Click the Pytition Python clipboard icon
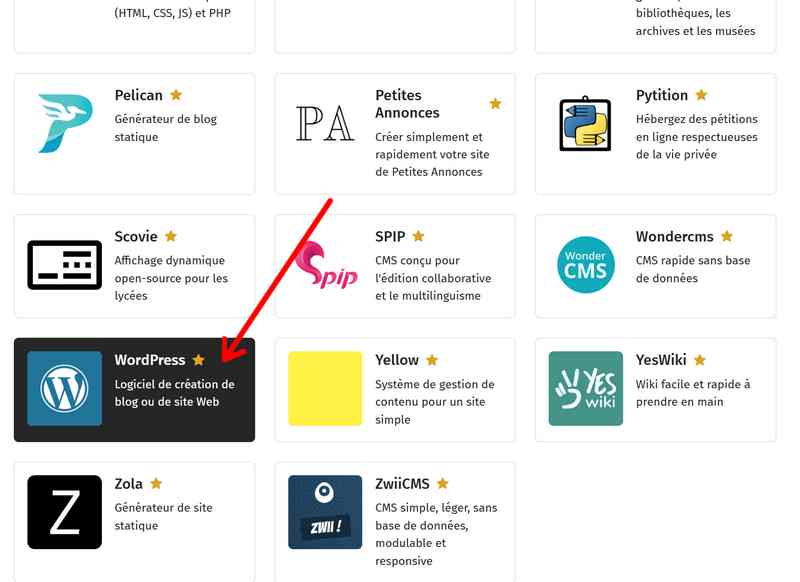The image size is (800, 582). tap(585, 123)
